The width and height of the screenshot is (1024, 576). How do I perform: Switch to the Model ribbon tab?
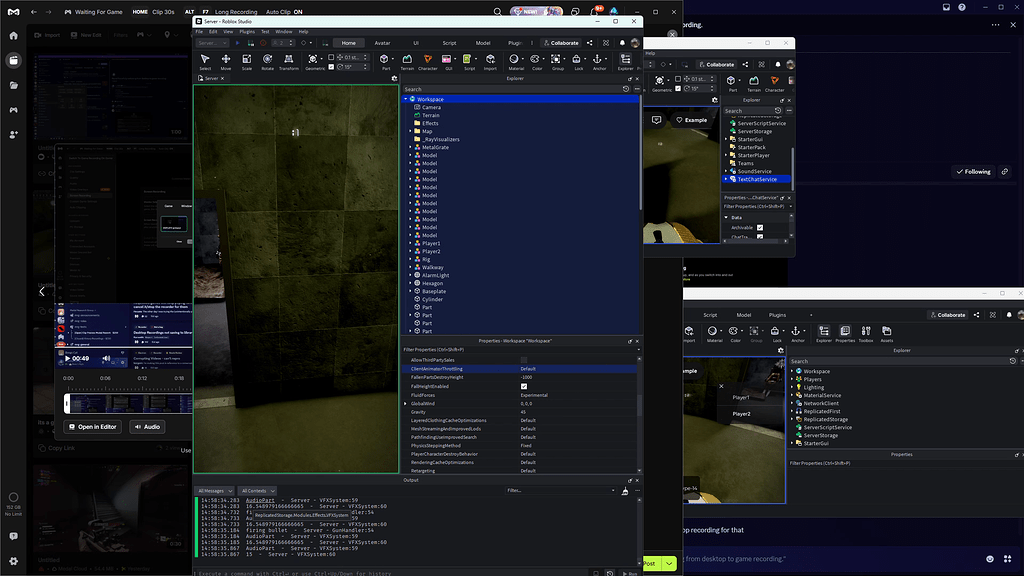click(x=481, y=43)
